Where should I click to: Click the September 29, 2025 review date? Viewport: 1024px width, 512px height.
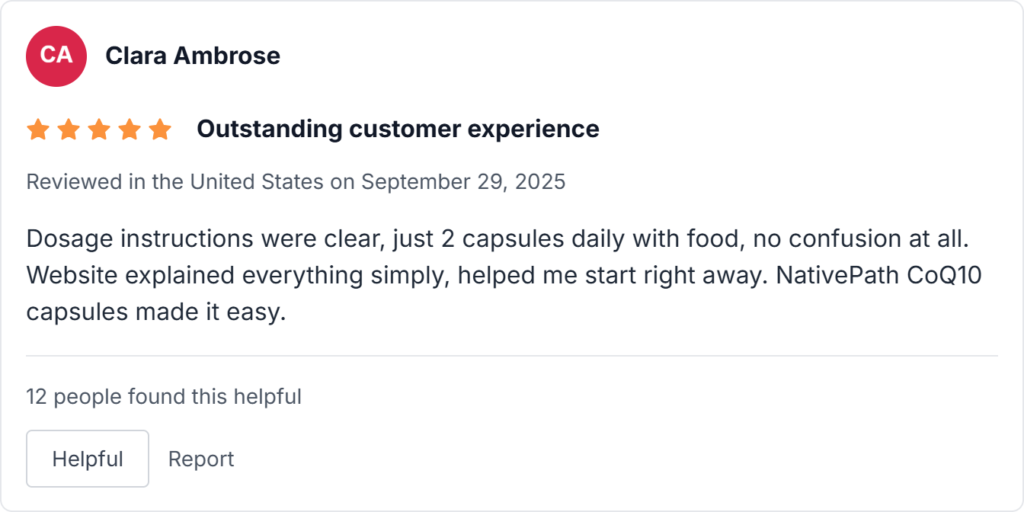(x=463, y=182)
